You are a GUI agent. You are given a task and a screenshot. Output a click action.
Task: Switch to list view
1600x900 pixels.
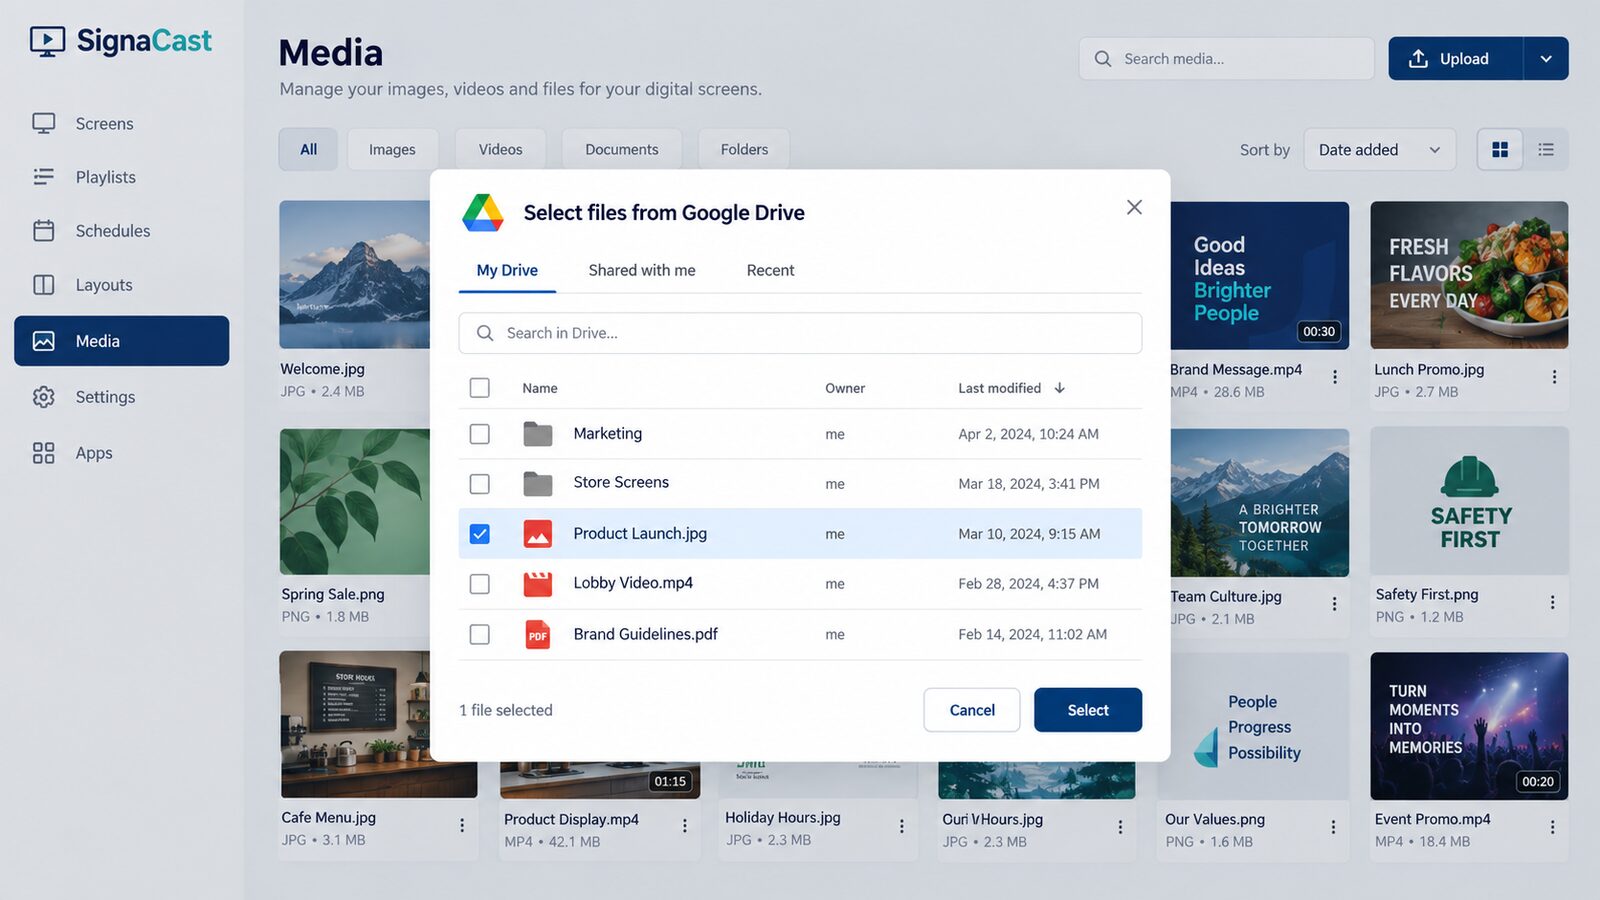tap(1546, 150)
